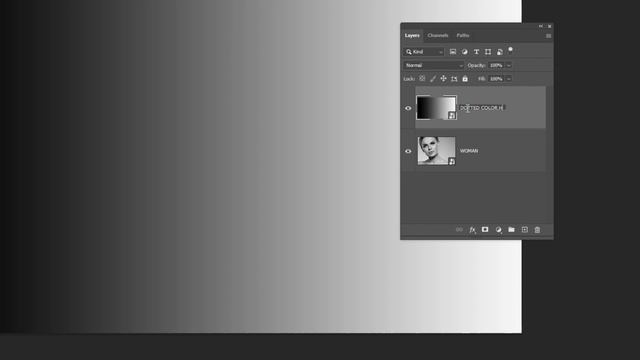Lock all layer attributes
640x360 pixels.
[465, 78]
